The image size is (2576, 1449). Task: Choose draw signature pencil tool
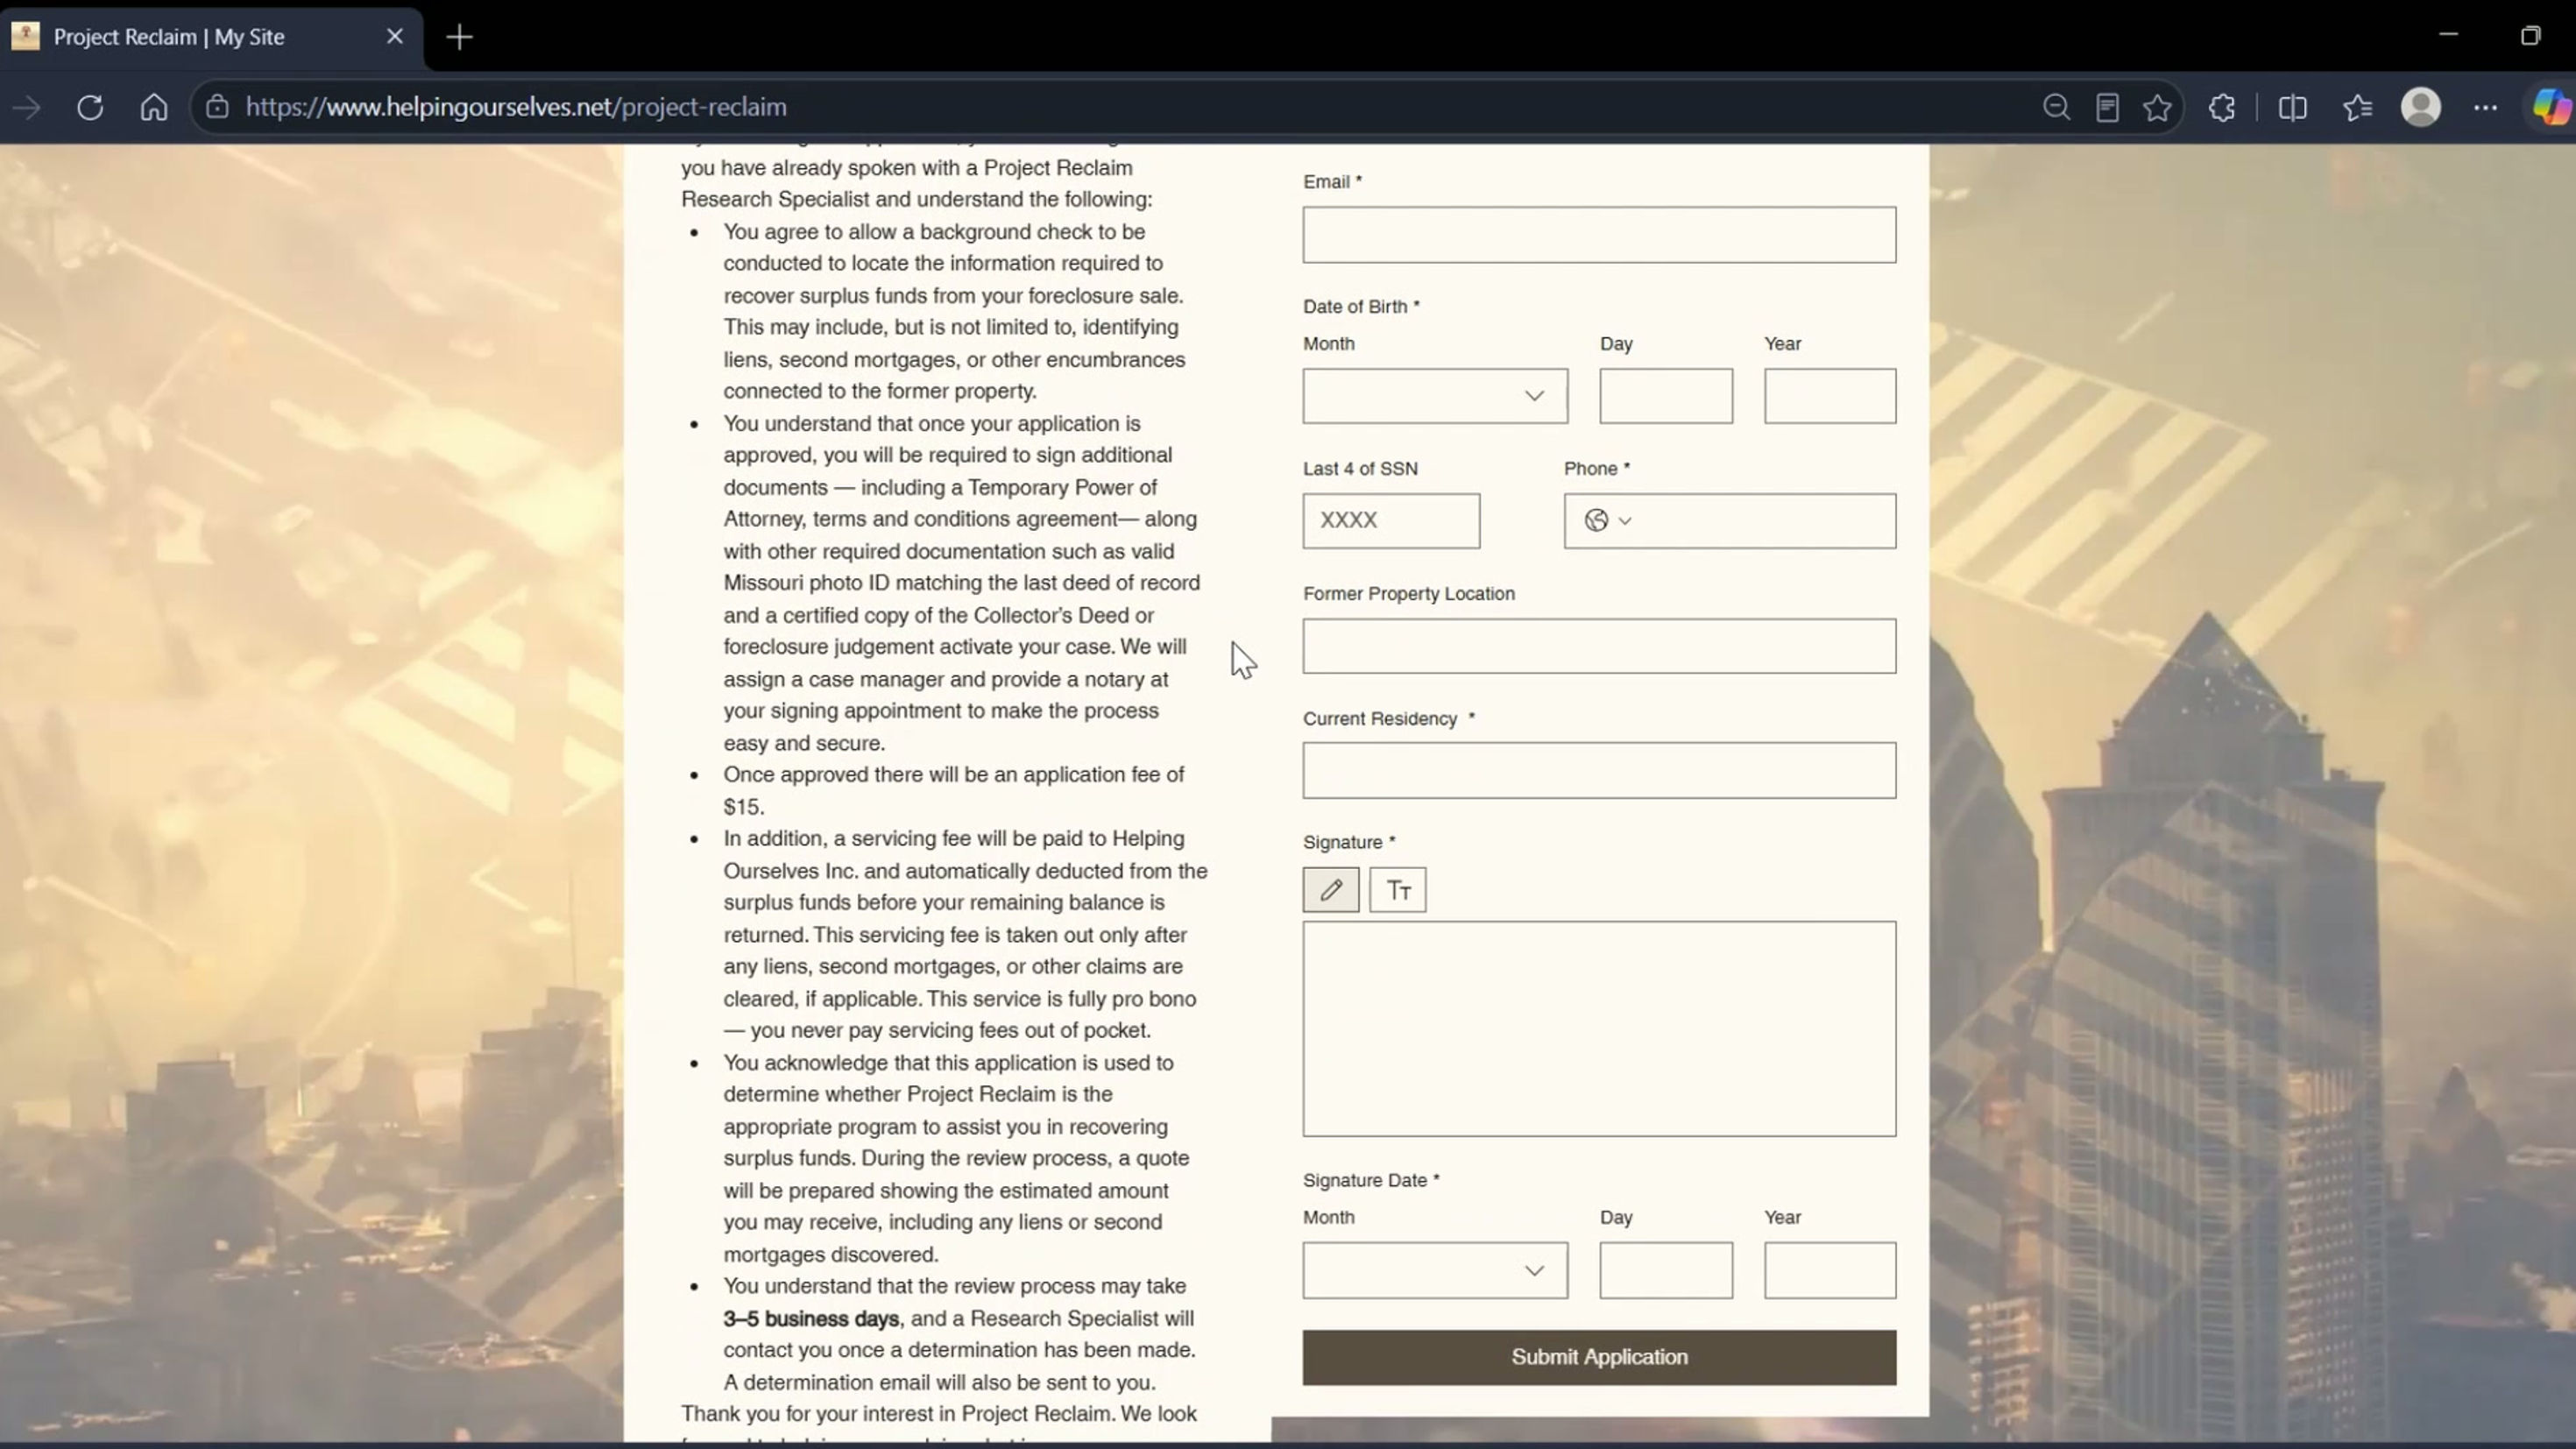(x=1330, y=889)
